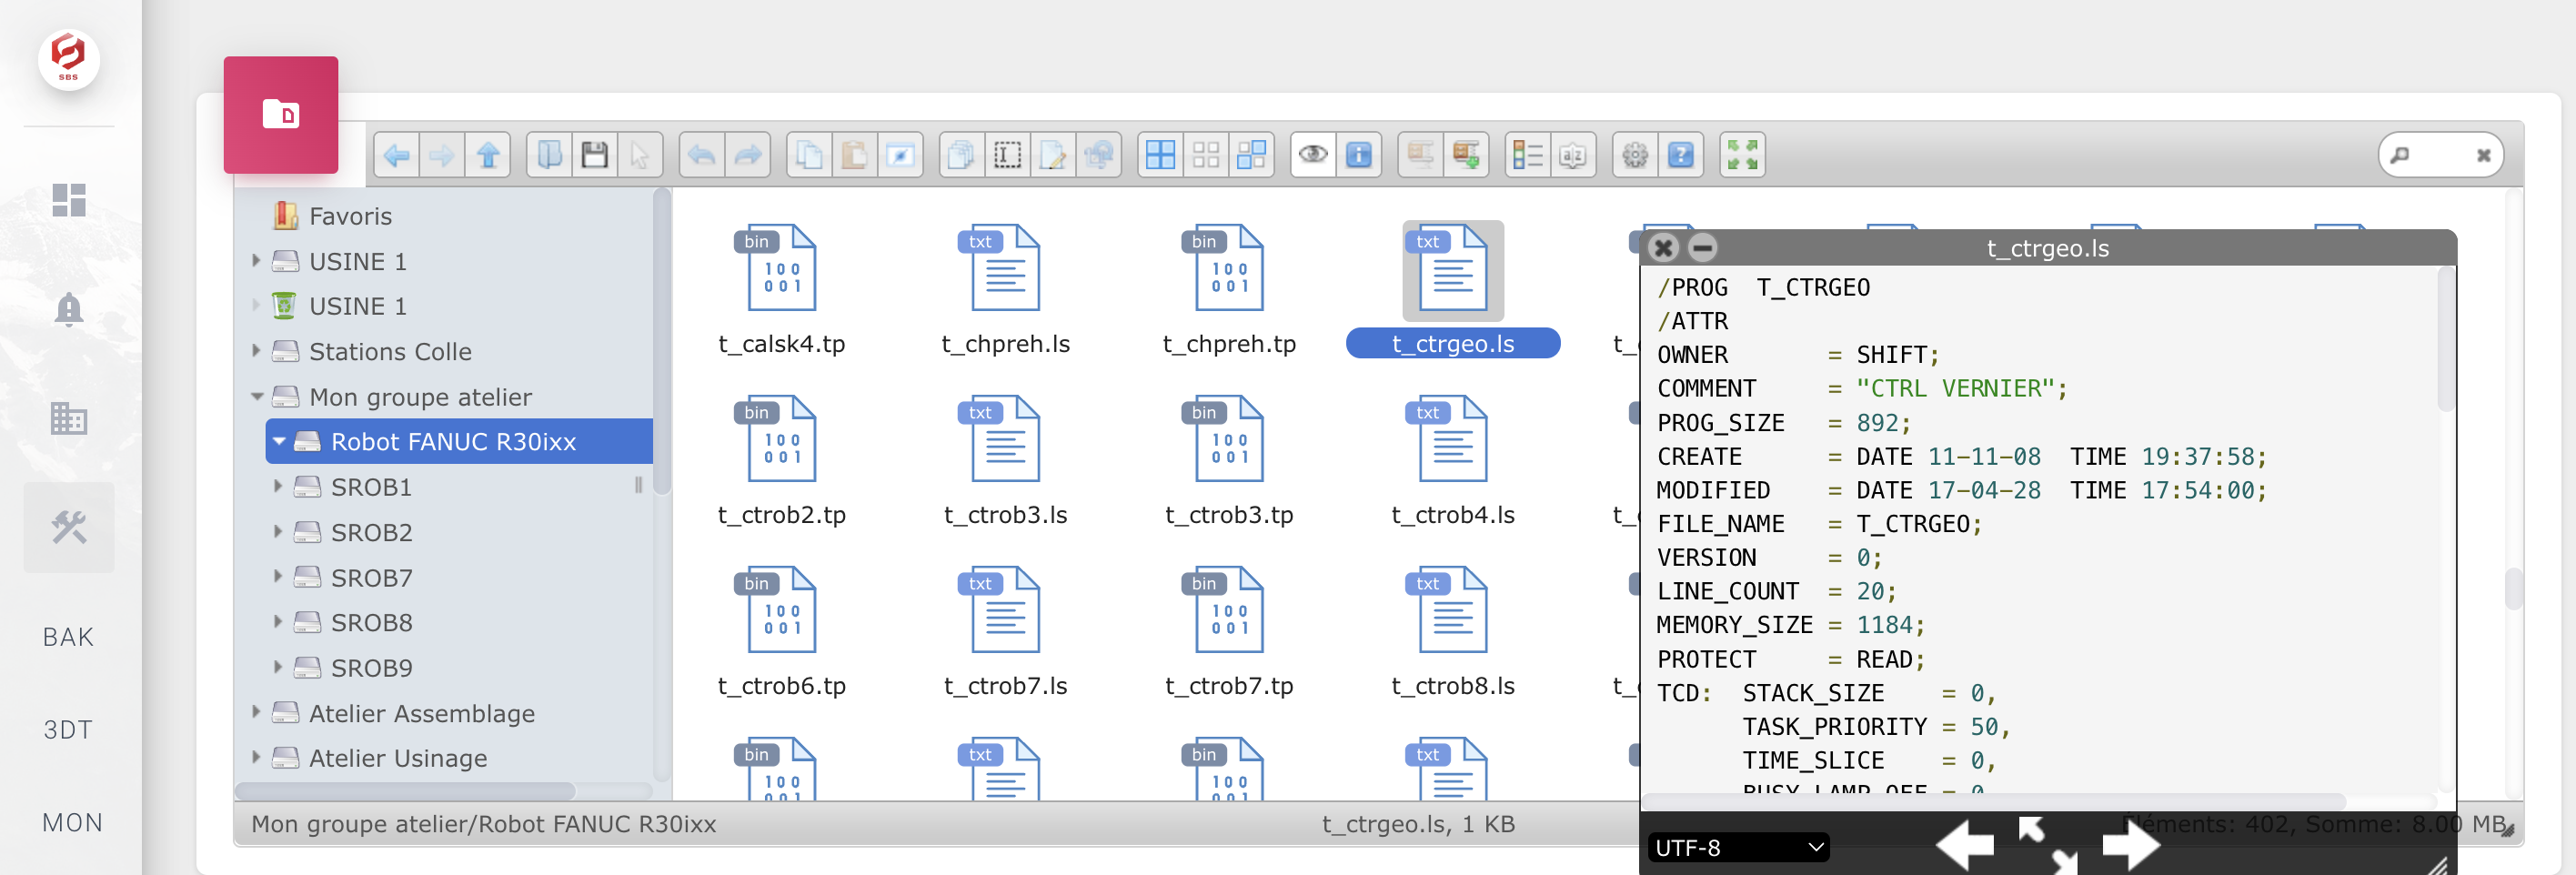Open the BAK sidebar section
This screenshot has width=2576, height=875.
pos(69,637)
